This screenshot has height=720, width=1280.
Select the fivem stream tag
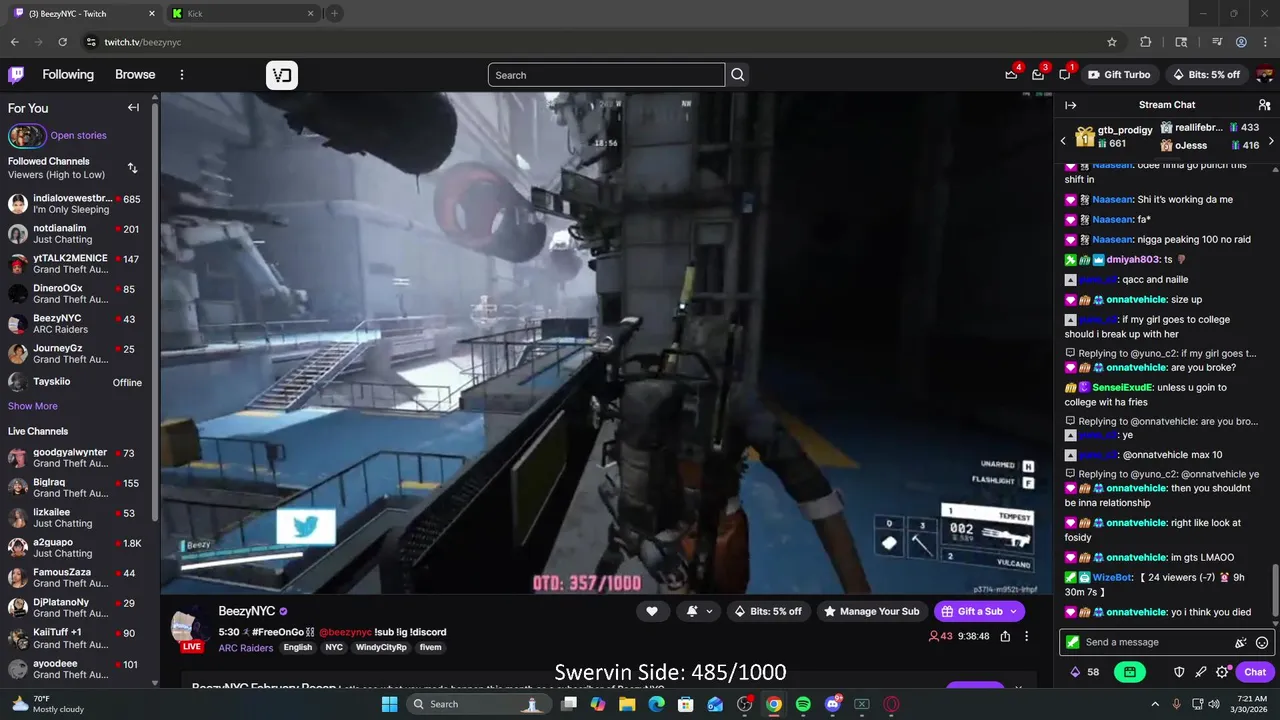coord(430,647)
